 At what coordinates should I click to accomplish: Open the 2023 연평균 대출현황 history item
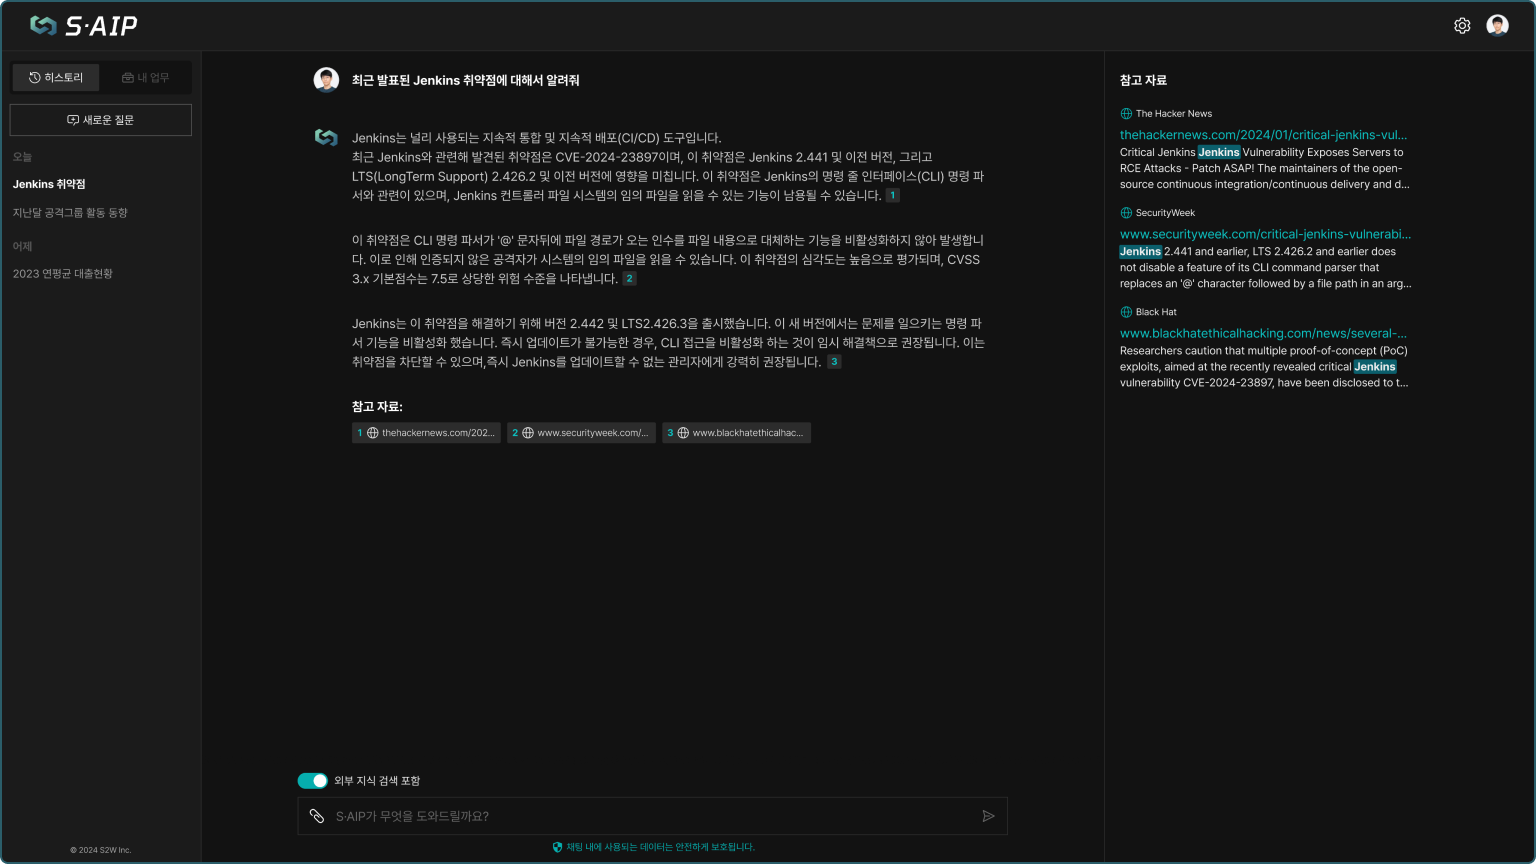point(62,274)
